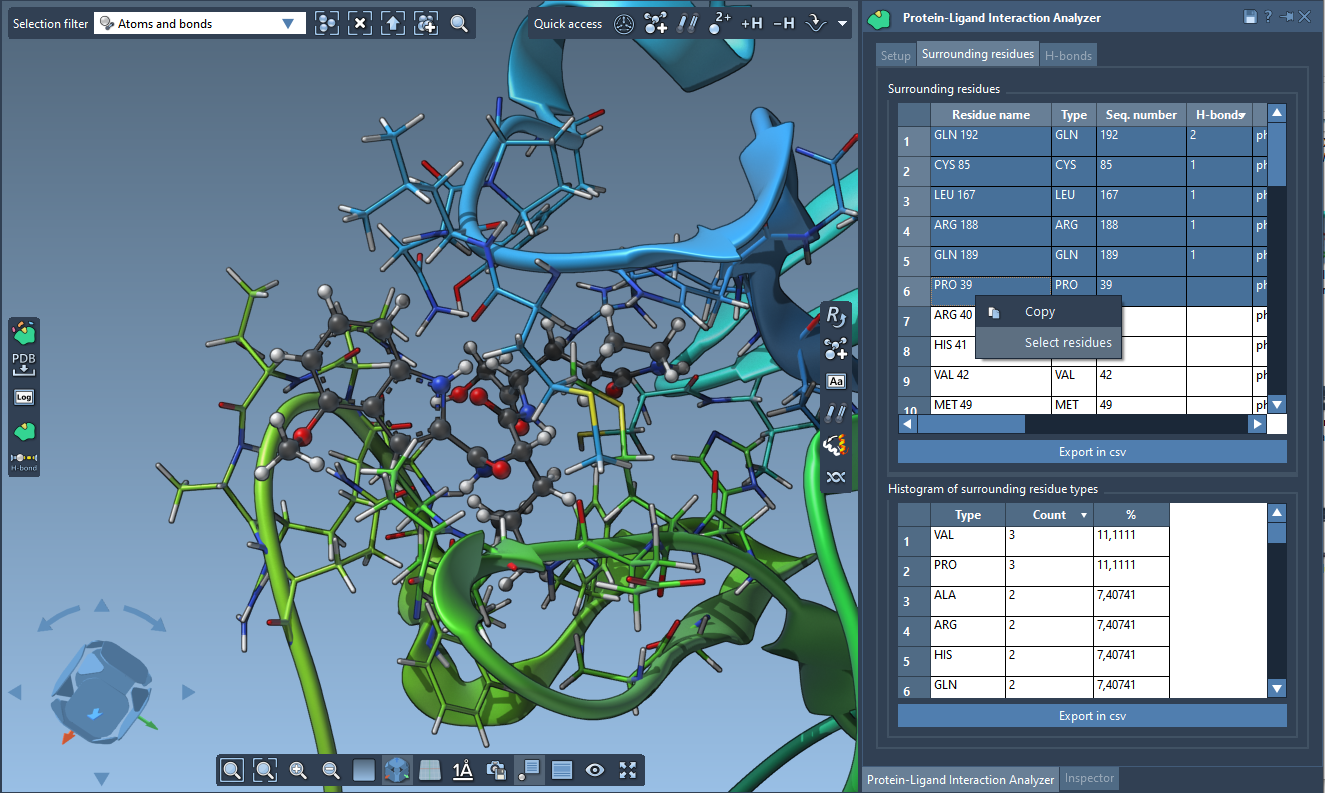Click the zoom in magnifier icon
Screen dimensions: 1325x793
[x=298, y=770]
